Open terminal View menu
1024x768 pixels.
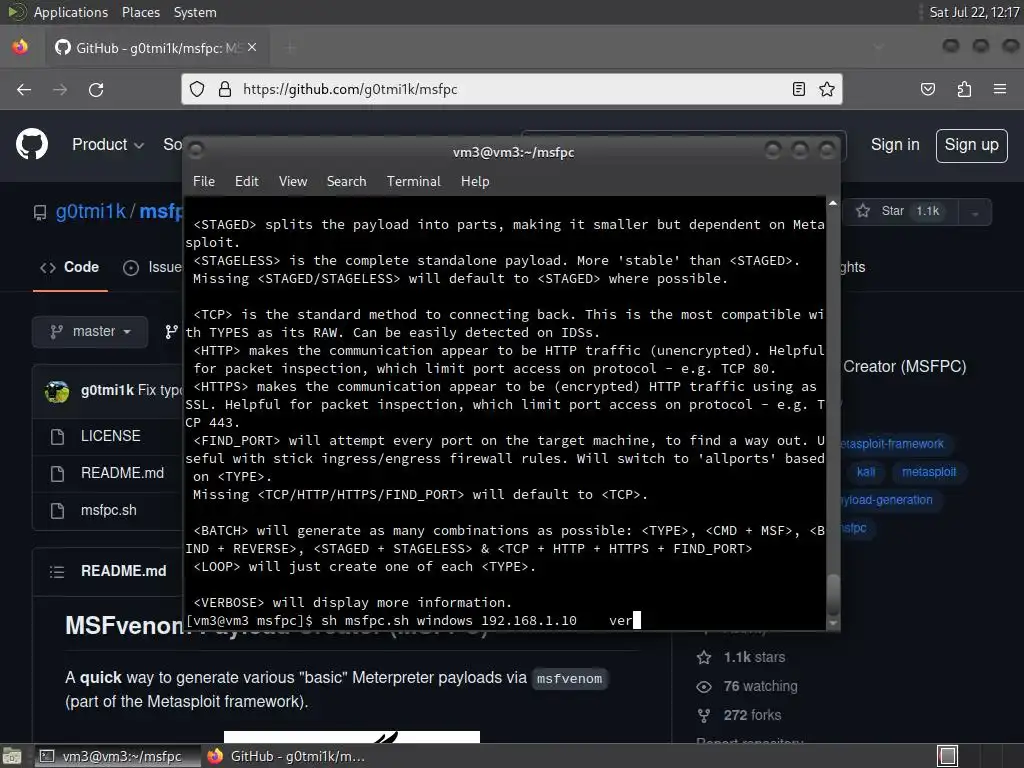(x=293, y=182)
